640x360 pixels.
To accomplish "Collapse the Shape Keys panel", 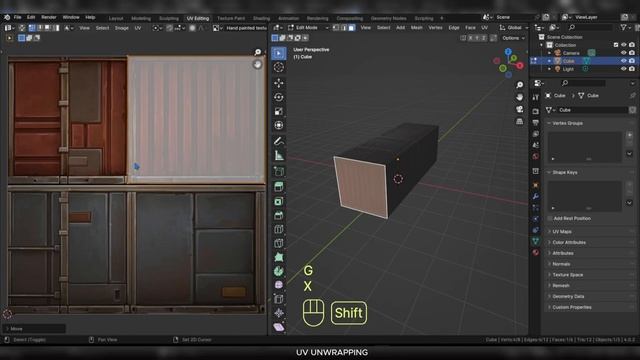I will pyautogui.click(x=562, y=173).
